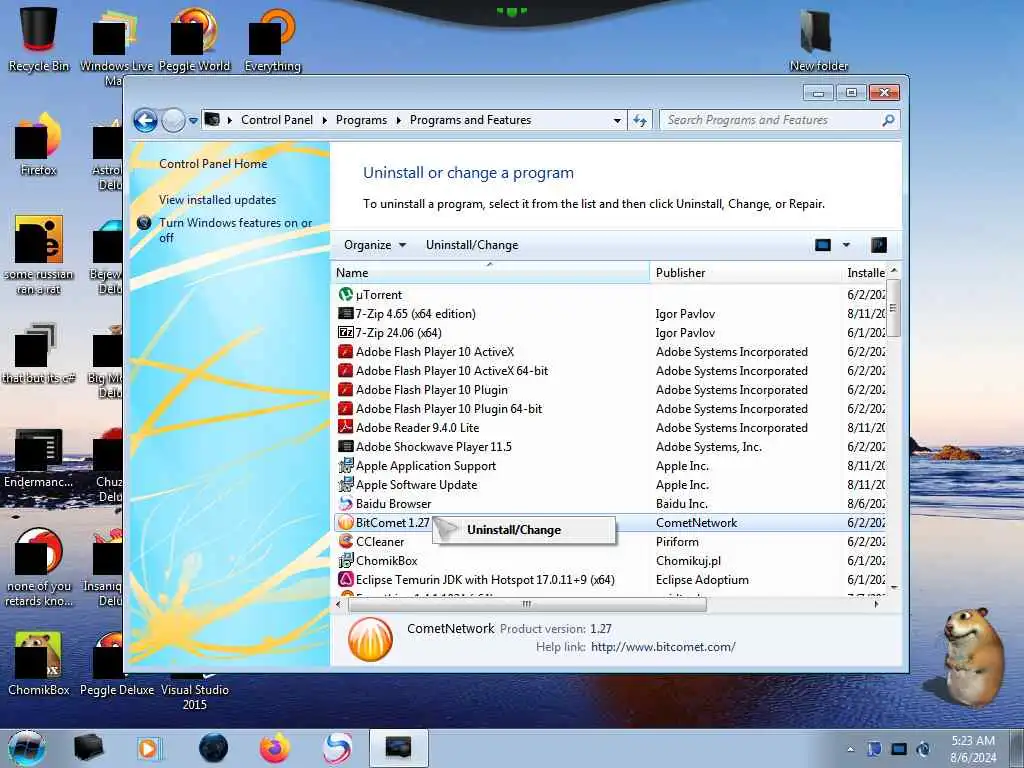1024x768 pixels.
Task: Open the address bar history dropdown arrow
Action: 617,121
